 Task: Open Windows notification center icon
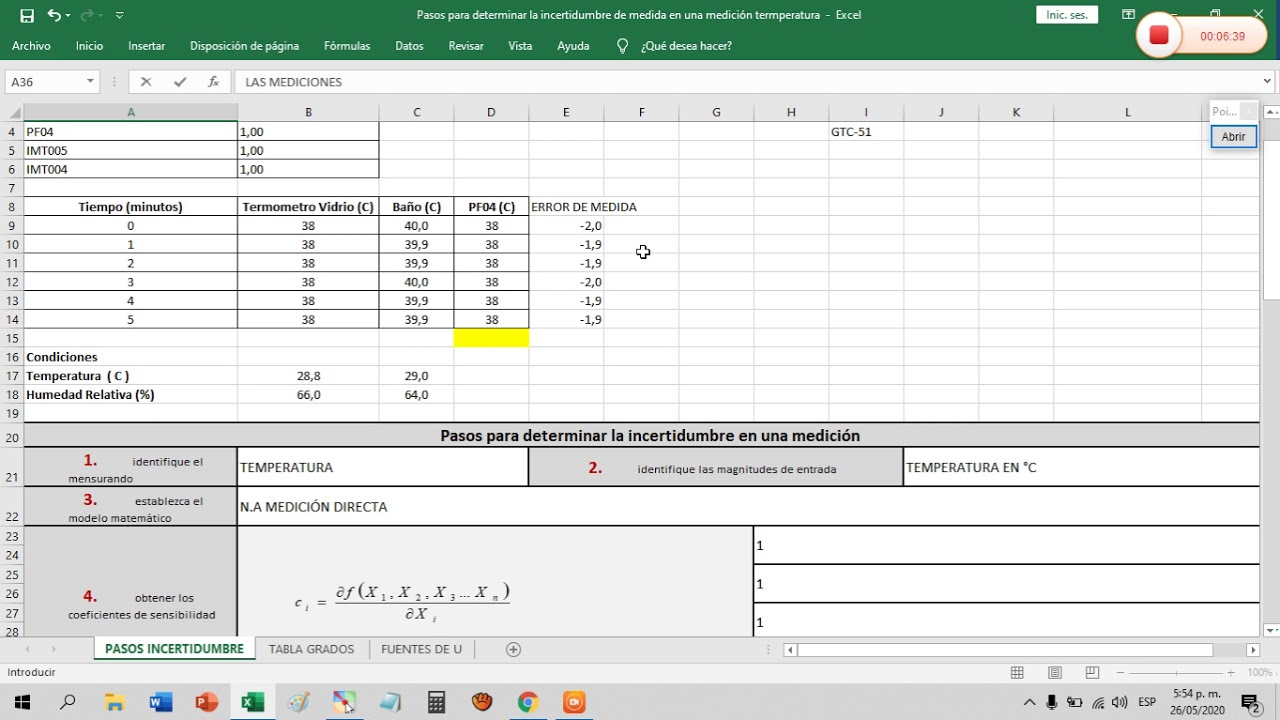[1249, 702]
